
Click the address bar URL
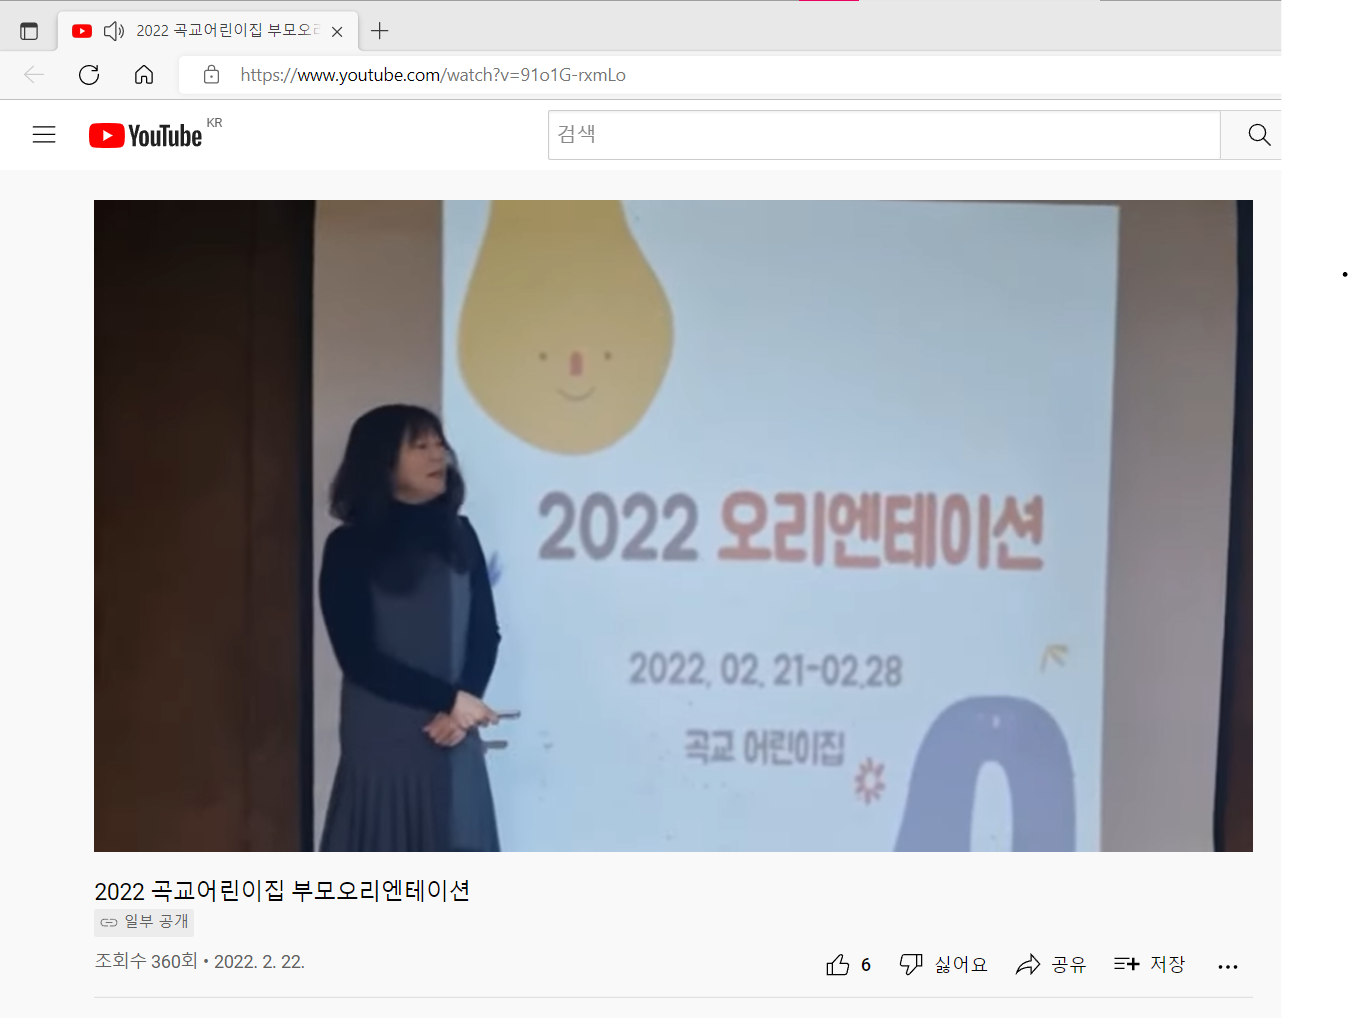click(x=433, y=75)
